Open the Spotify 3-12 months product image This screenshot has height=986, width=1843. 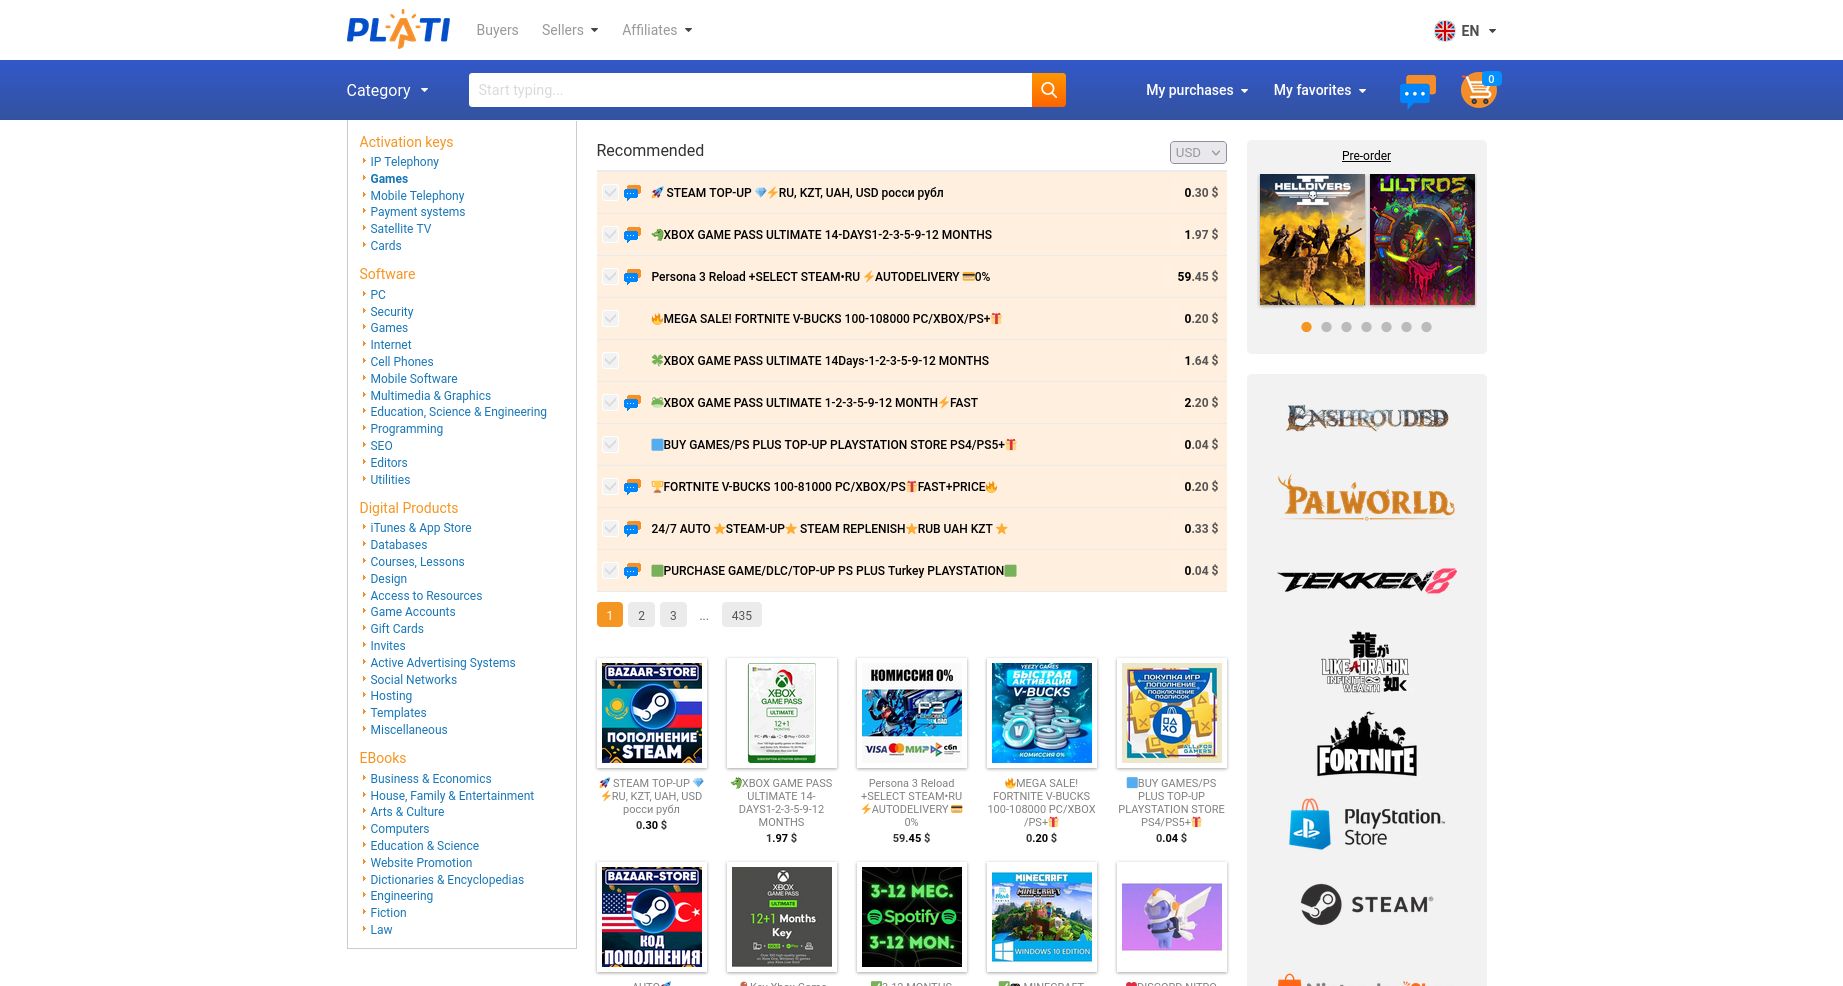coord(912,917)
